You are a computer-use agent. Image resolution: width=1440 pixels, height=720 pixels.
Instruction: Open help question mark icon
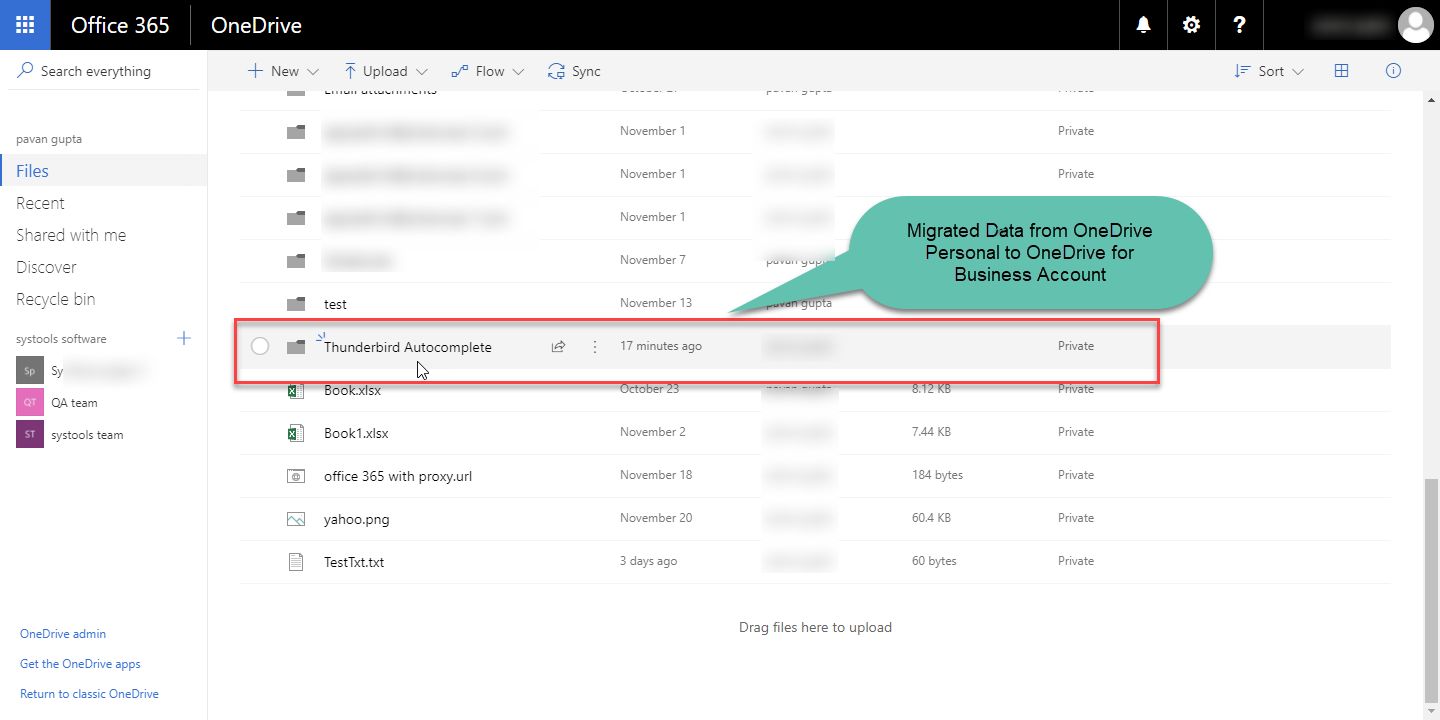click(1239, 25)
